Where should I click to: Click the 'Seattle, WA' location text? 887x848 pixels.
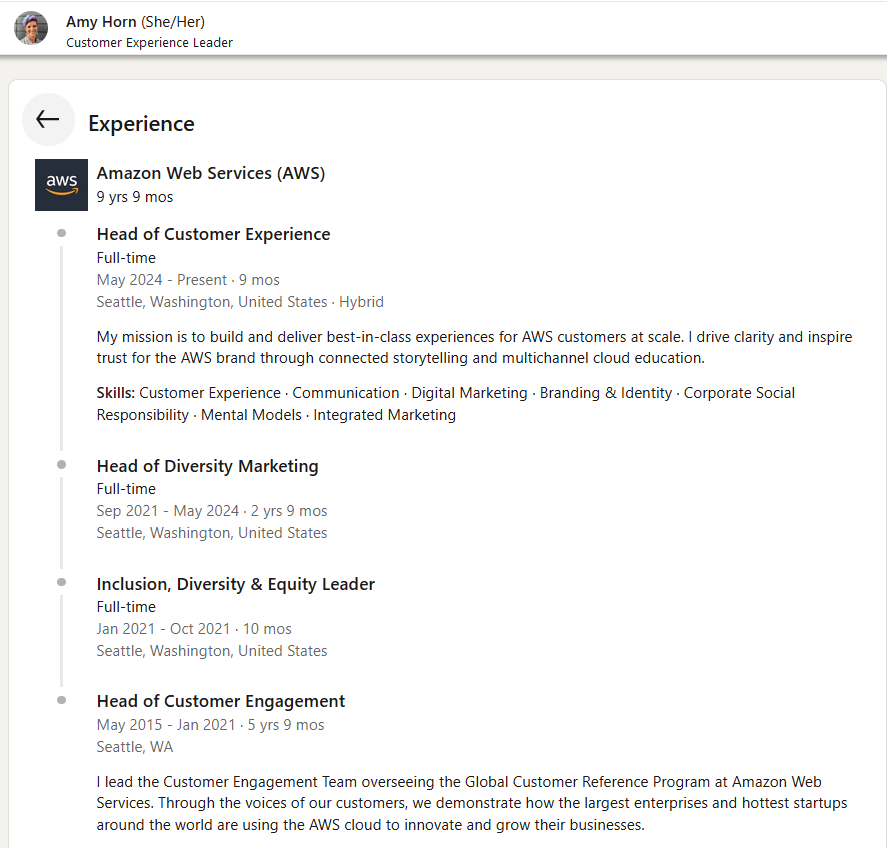[x=135, y=747]
